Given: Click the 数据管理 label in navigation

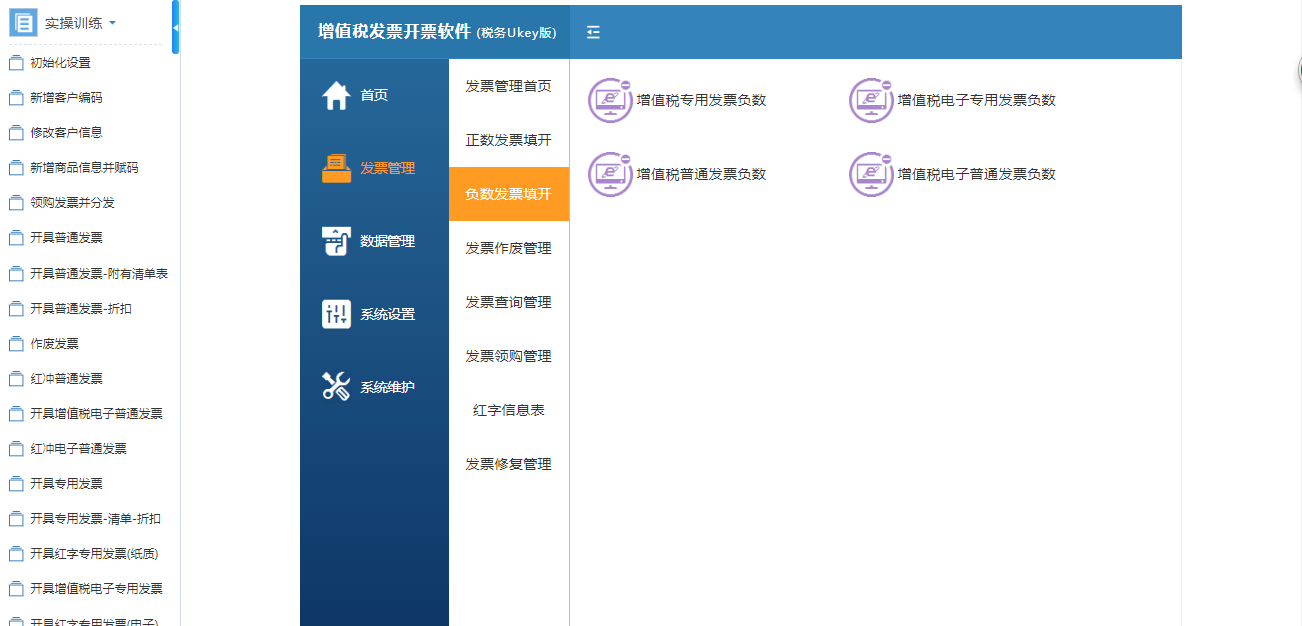Looking at the screenshot, I should coord(388,241).
